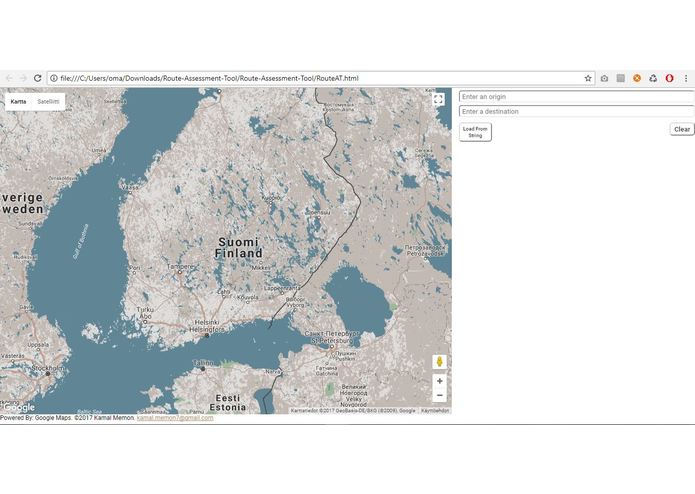695x494 pixels.
Task: Bookmark this page with the star icon
Action: pyautogui.click(x=588, y=78)
